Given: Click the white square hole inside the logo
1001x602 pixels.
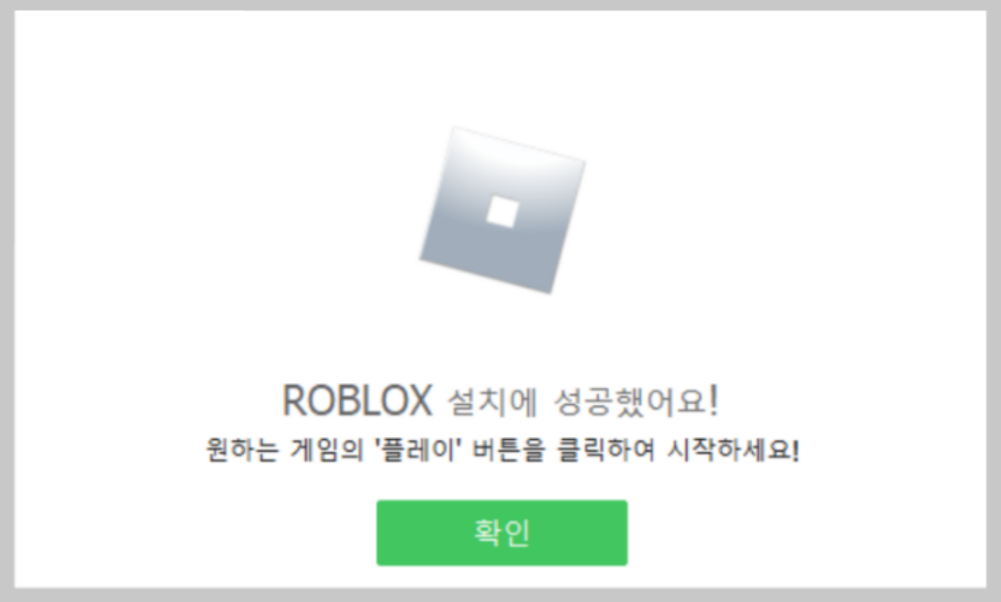Looking at the screenshot, I should pyautogui.click(x=502, y=211).
